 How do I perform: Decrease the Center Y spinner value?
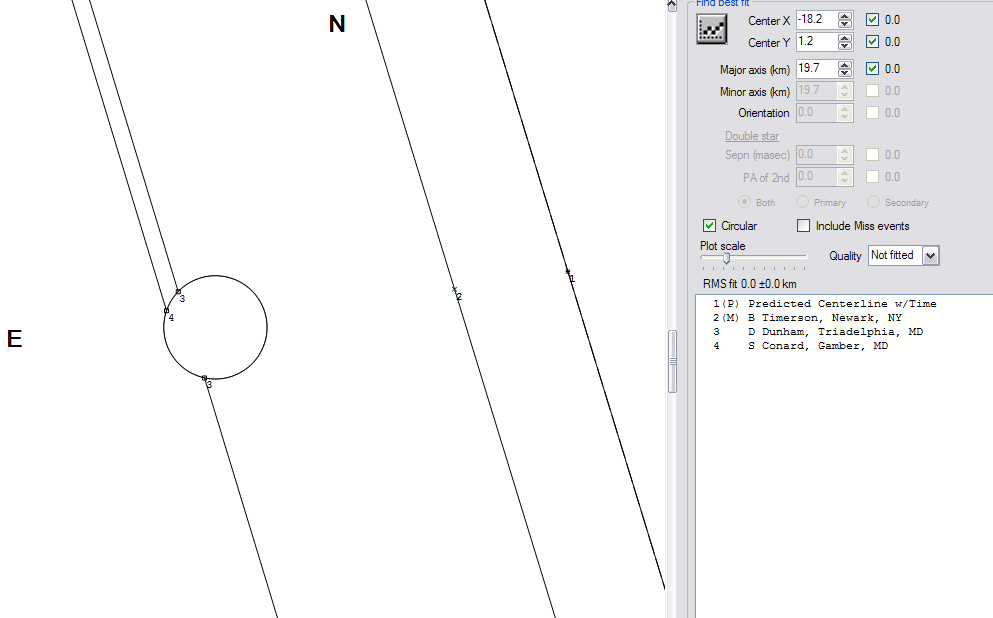pos(845,46)
